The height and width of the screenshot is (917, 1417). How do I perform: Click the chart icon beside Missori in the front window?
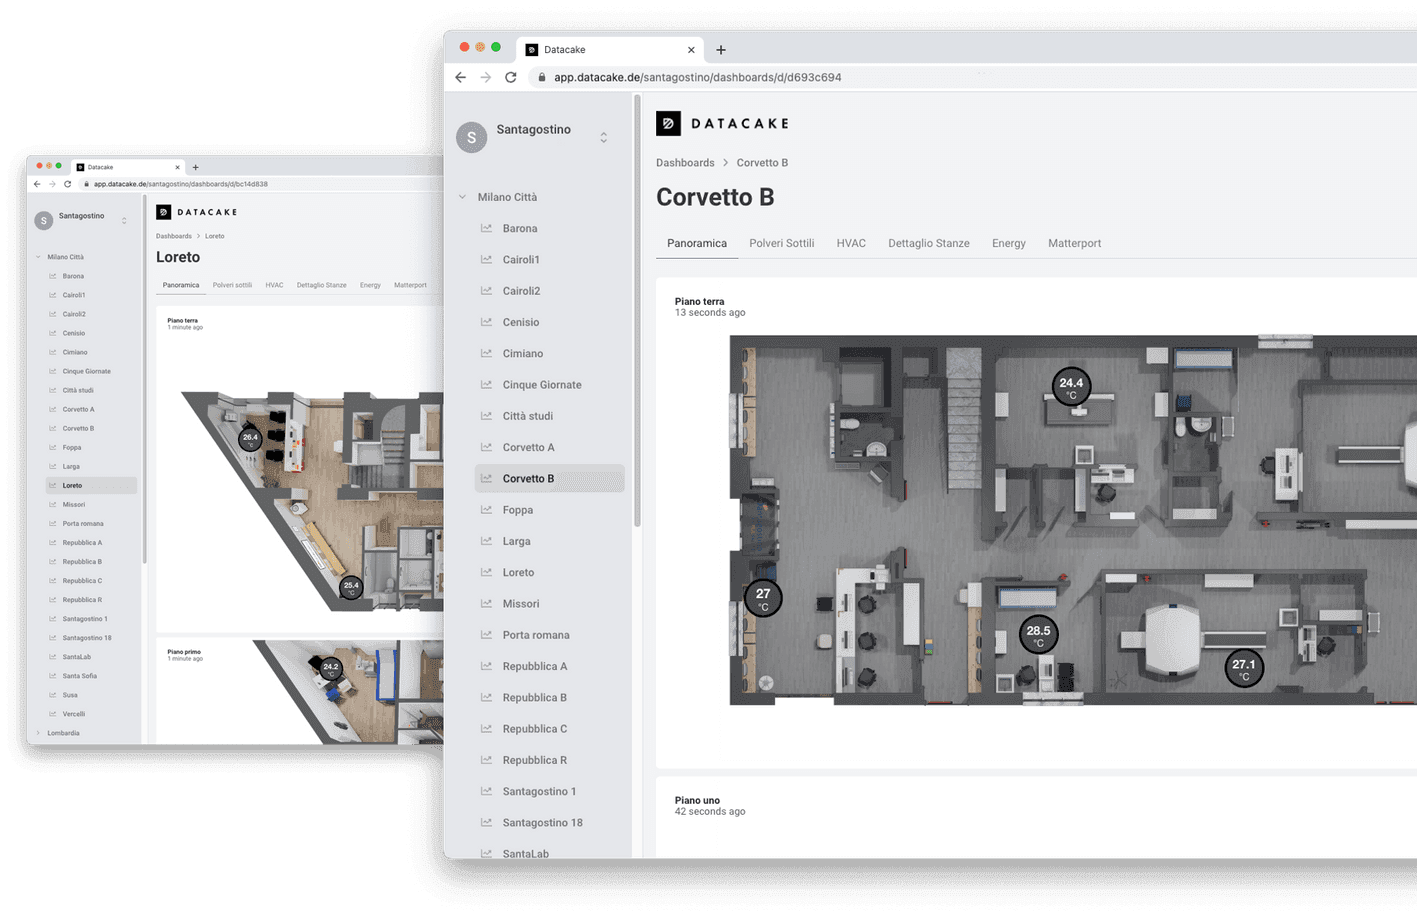487,604
